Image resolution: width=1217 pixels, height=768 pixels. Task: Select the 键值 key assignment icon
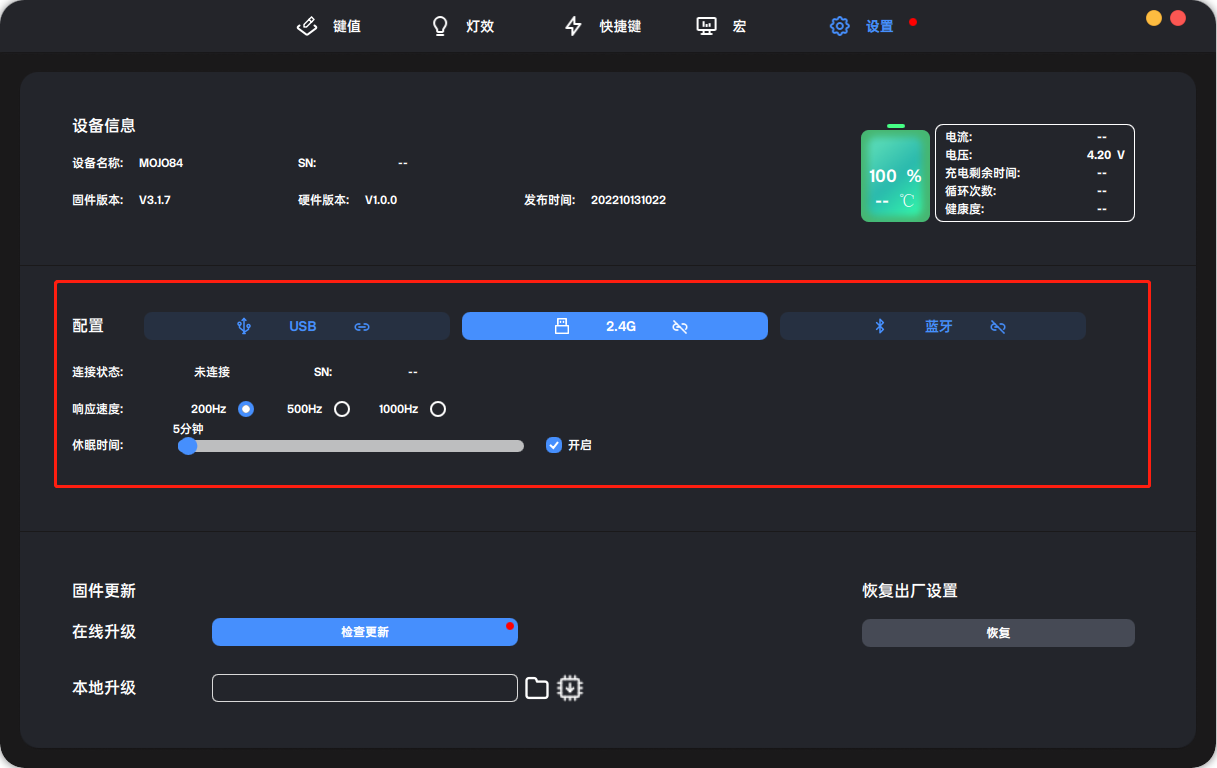(x=307, y=26)
